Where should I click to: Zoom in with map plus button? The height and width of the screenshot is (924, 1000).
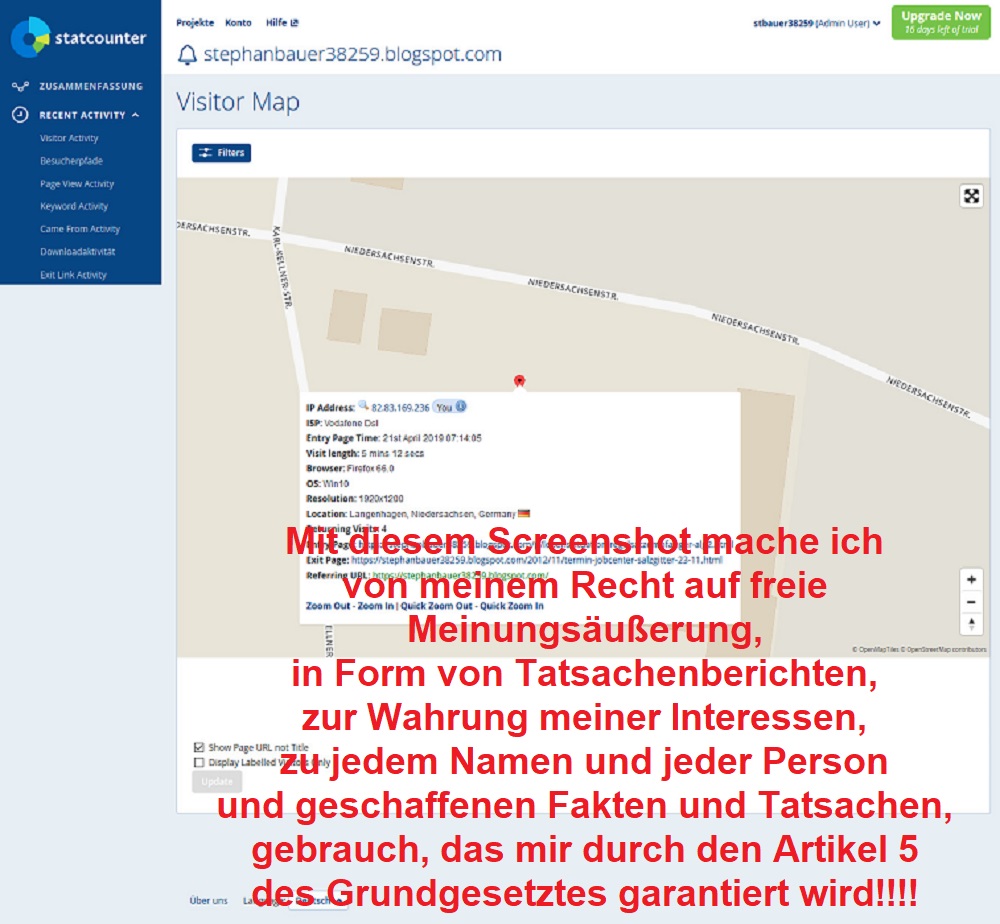coord(971,580)
